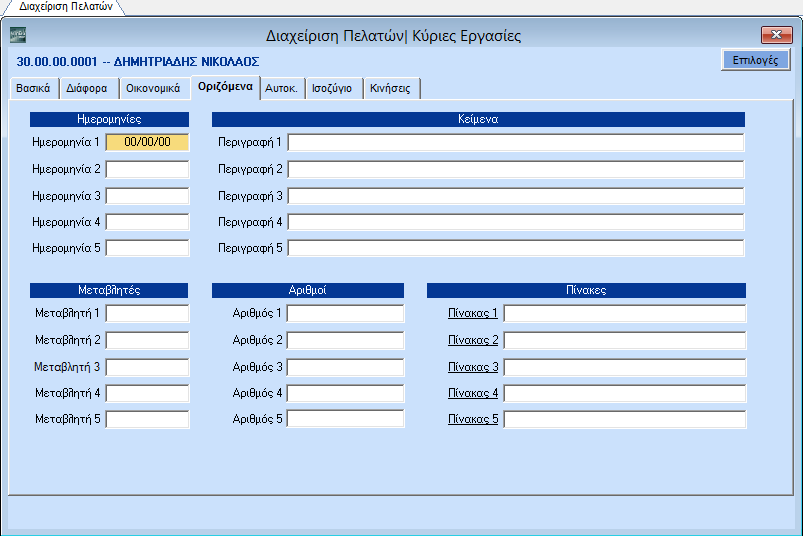
Task: Open the Πίνακας 1 link
Action: 473,313
